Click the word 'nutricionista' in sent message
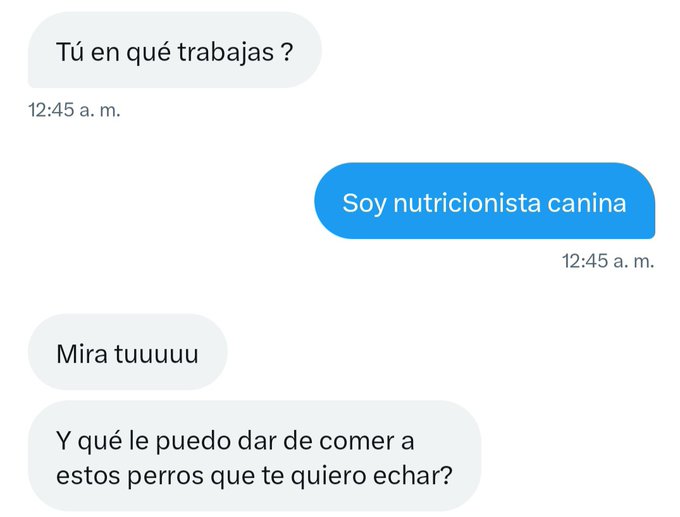This screenshot has width=680, height=517. pyautogui.click(x=467, y=203)
